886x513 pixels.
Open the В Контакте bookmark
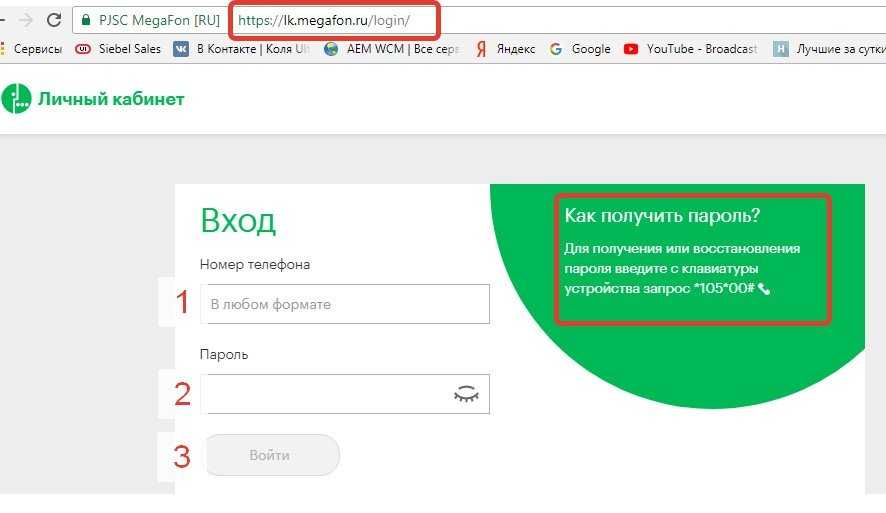click(x=241, y=48)
